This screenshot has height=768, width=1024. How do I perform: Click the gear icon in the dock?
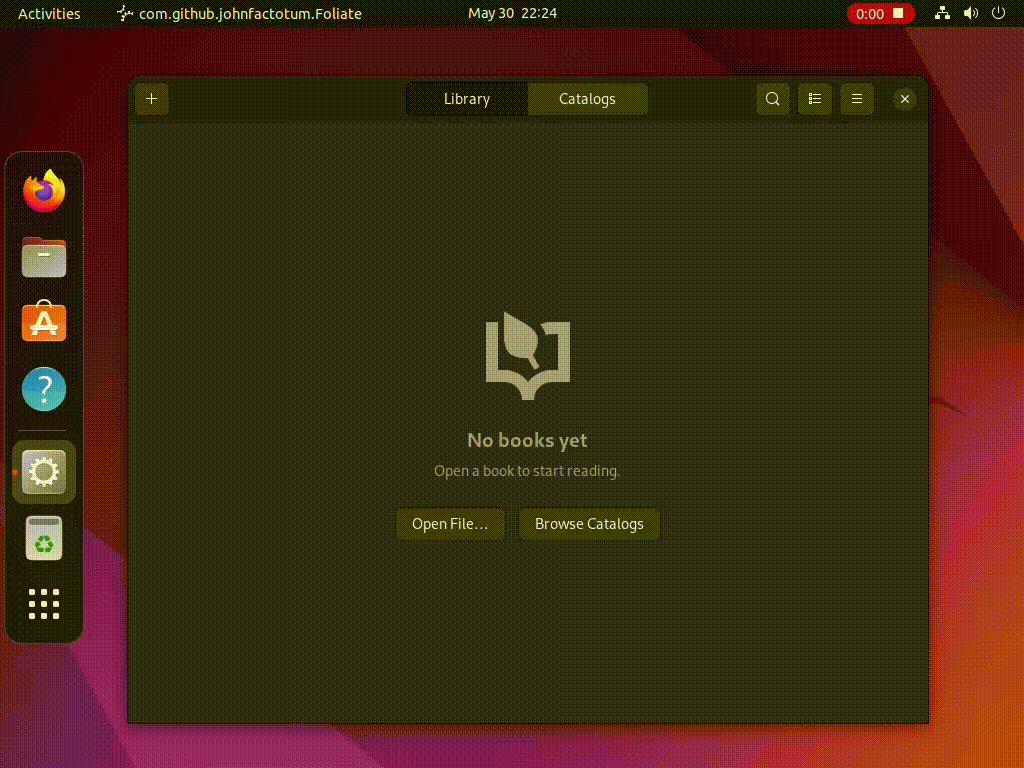click(x=44, y=471)
